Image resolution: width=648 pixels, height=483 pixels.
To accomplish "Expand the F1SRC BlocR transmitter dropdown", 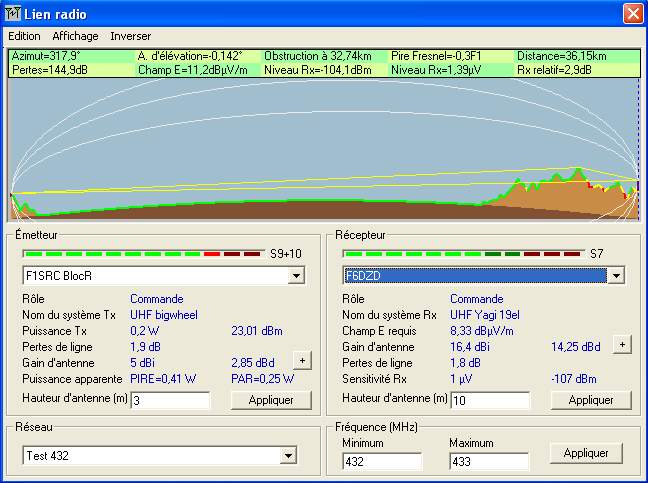I will [x=296, y=276].
